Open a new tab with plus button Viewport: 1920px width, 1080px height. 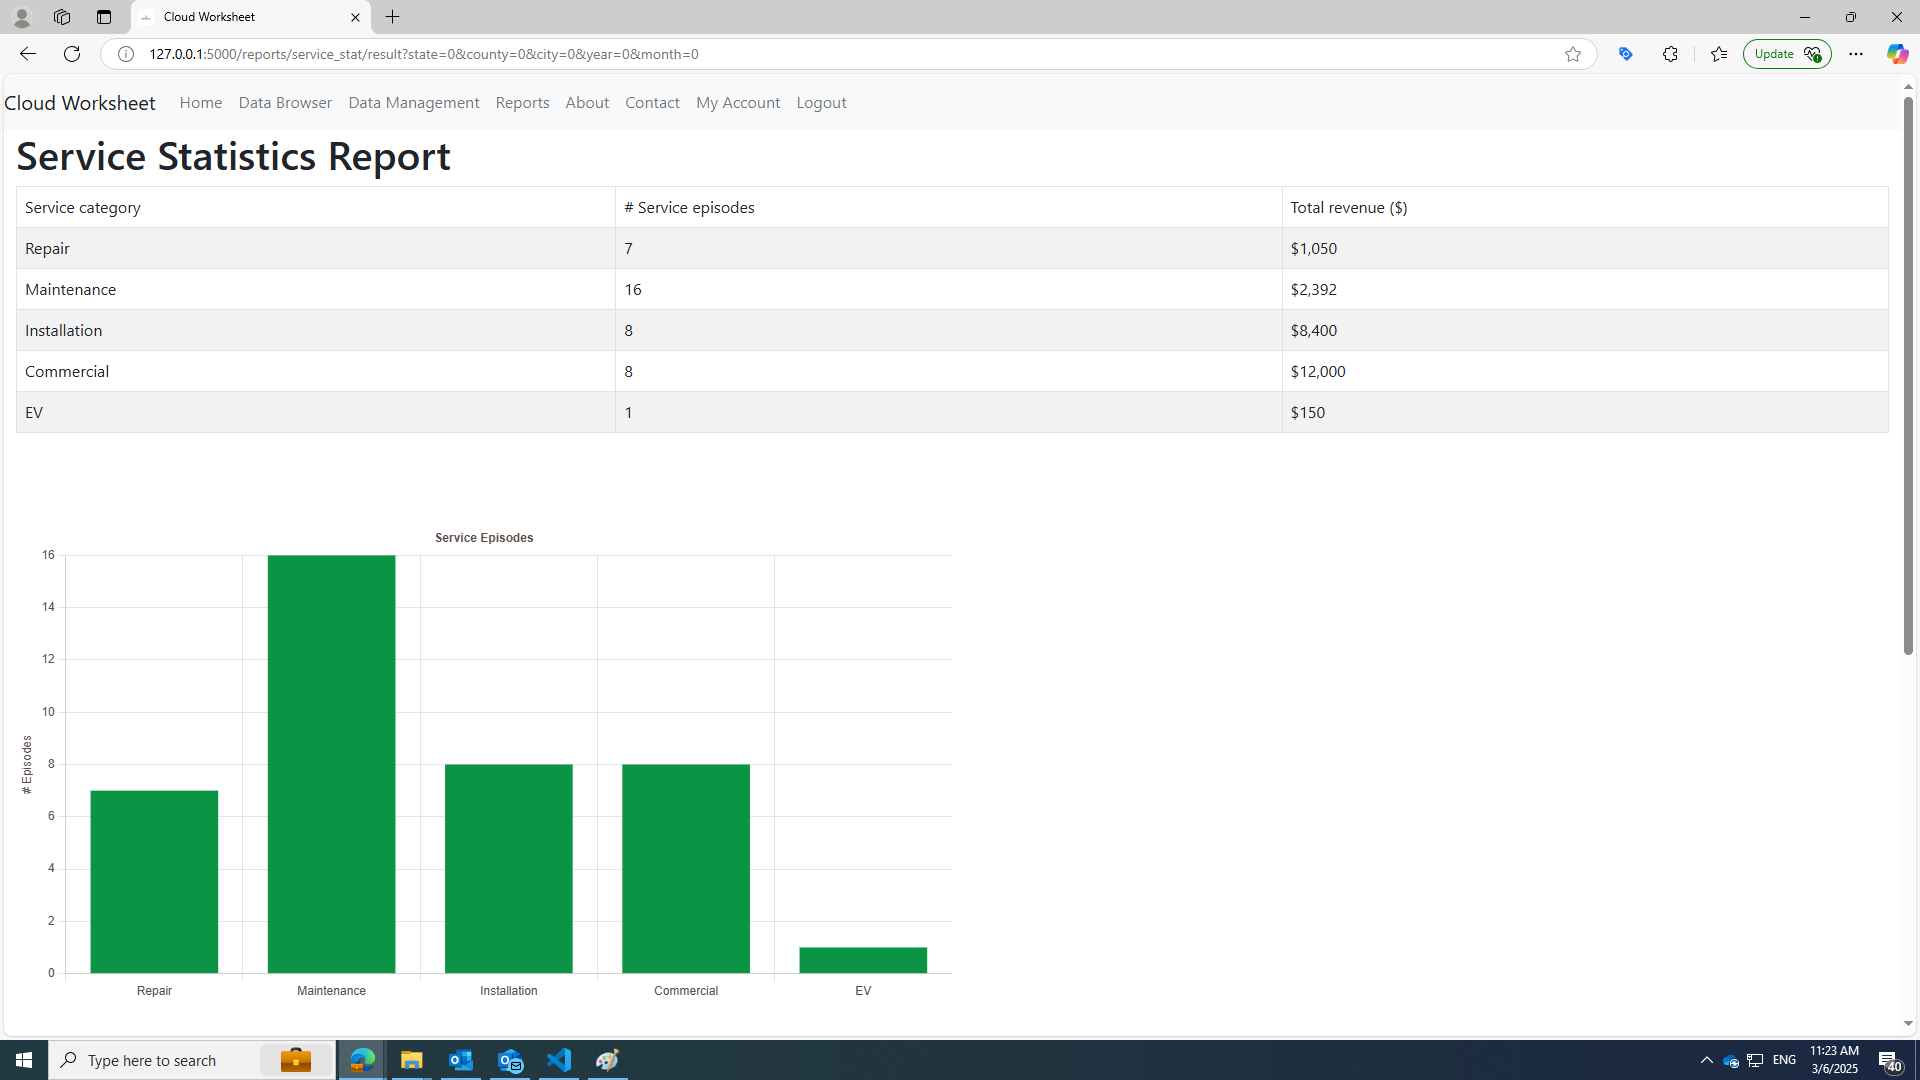click(392, 17)
